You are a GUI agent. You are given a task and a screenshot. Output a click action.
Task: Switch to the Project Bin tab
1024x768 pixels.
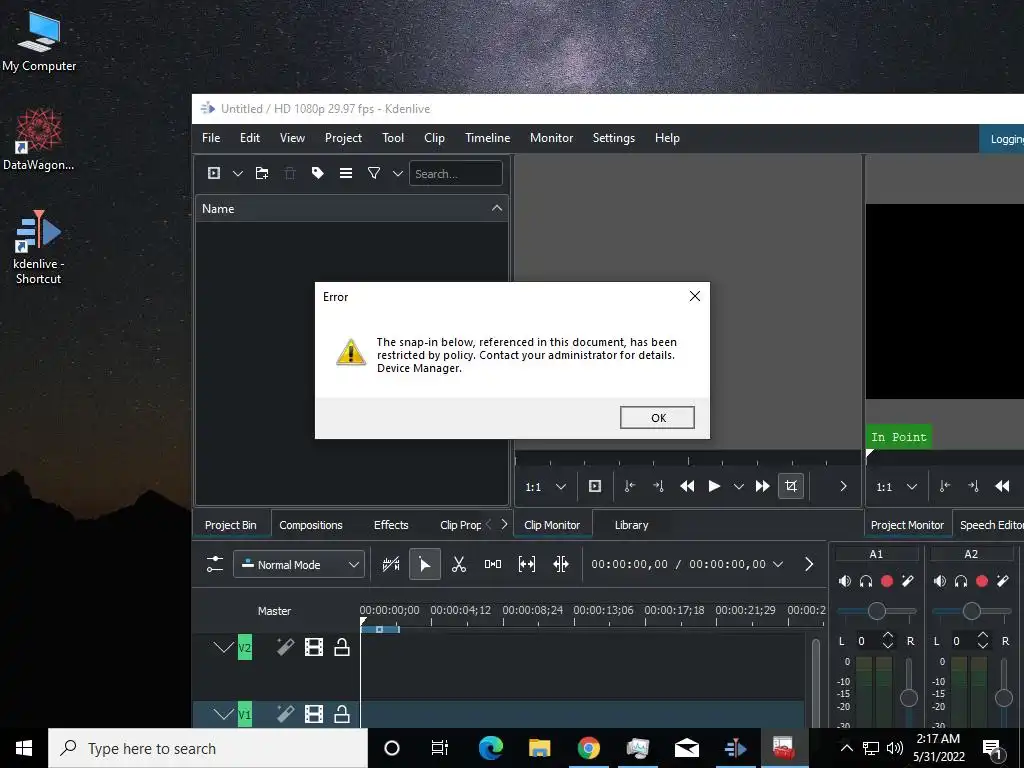[x=231, y=525]
